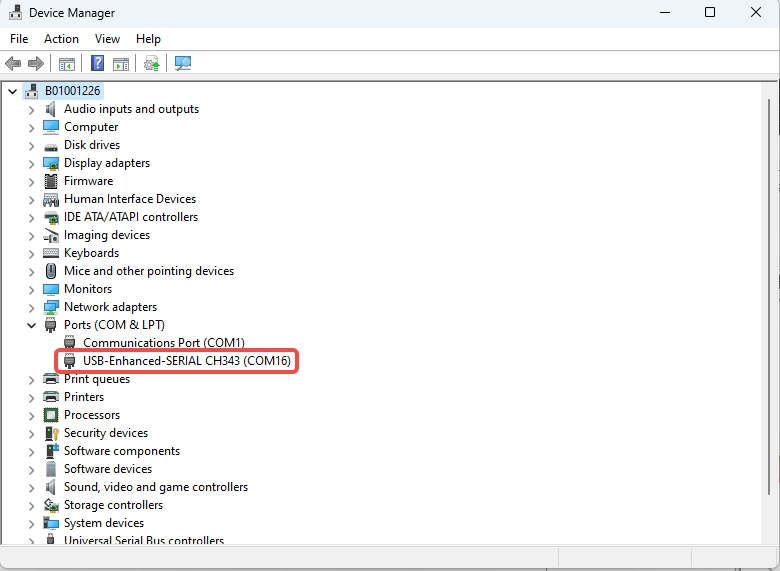Open the View menu
The image size is (780, 571).
pyautogui.click(x=107, y=39)
